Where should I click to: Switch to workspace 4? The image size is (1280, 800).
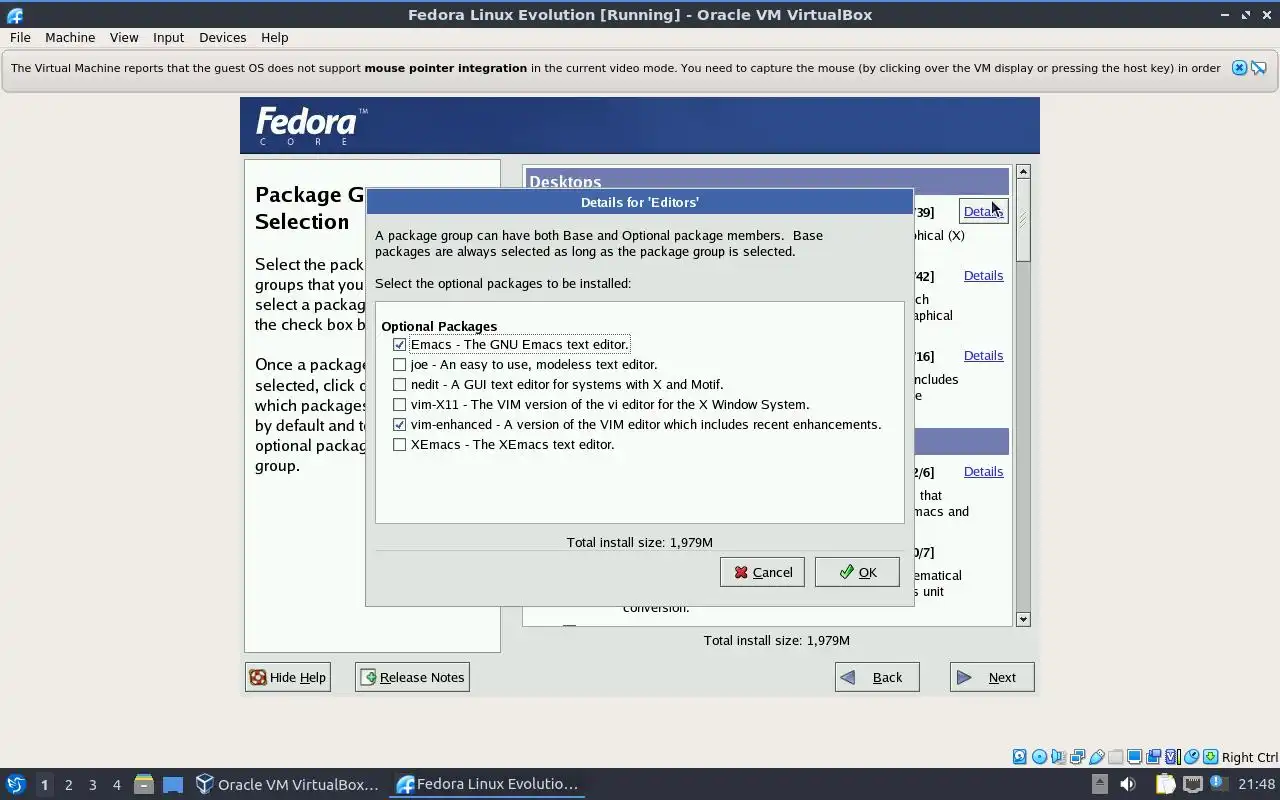tap(116, 784)
